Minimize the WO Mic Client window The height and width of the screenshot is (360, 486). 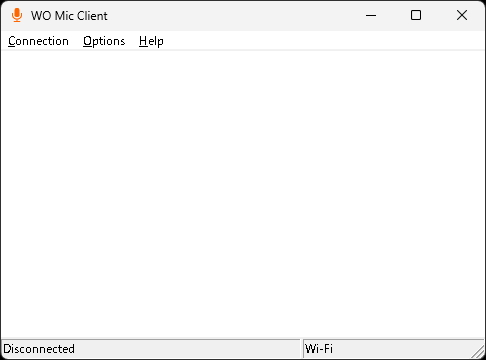[x=371, y=15]
